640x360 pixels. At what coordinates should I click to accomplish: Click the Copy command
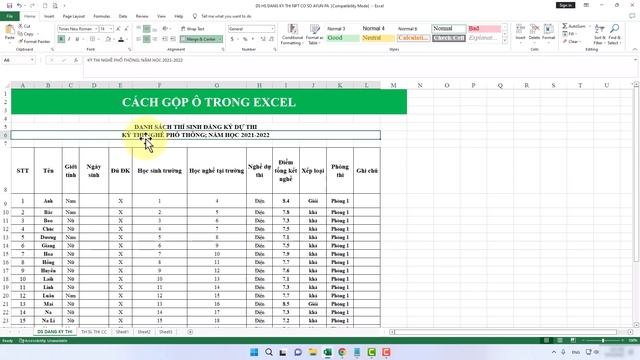[26, 33]
